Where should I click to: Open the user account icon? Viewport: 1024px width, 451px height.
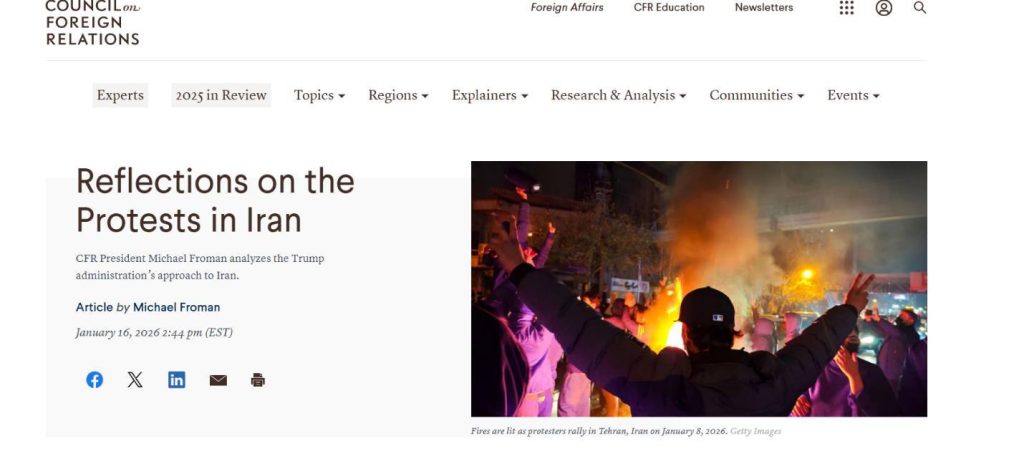(884, 8)
